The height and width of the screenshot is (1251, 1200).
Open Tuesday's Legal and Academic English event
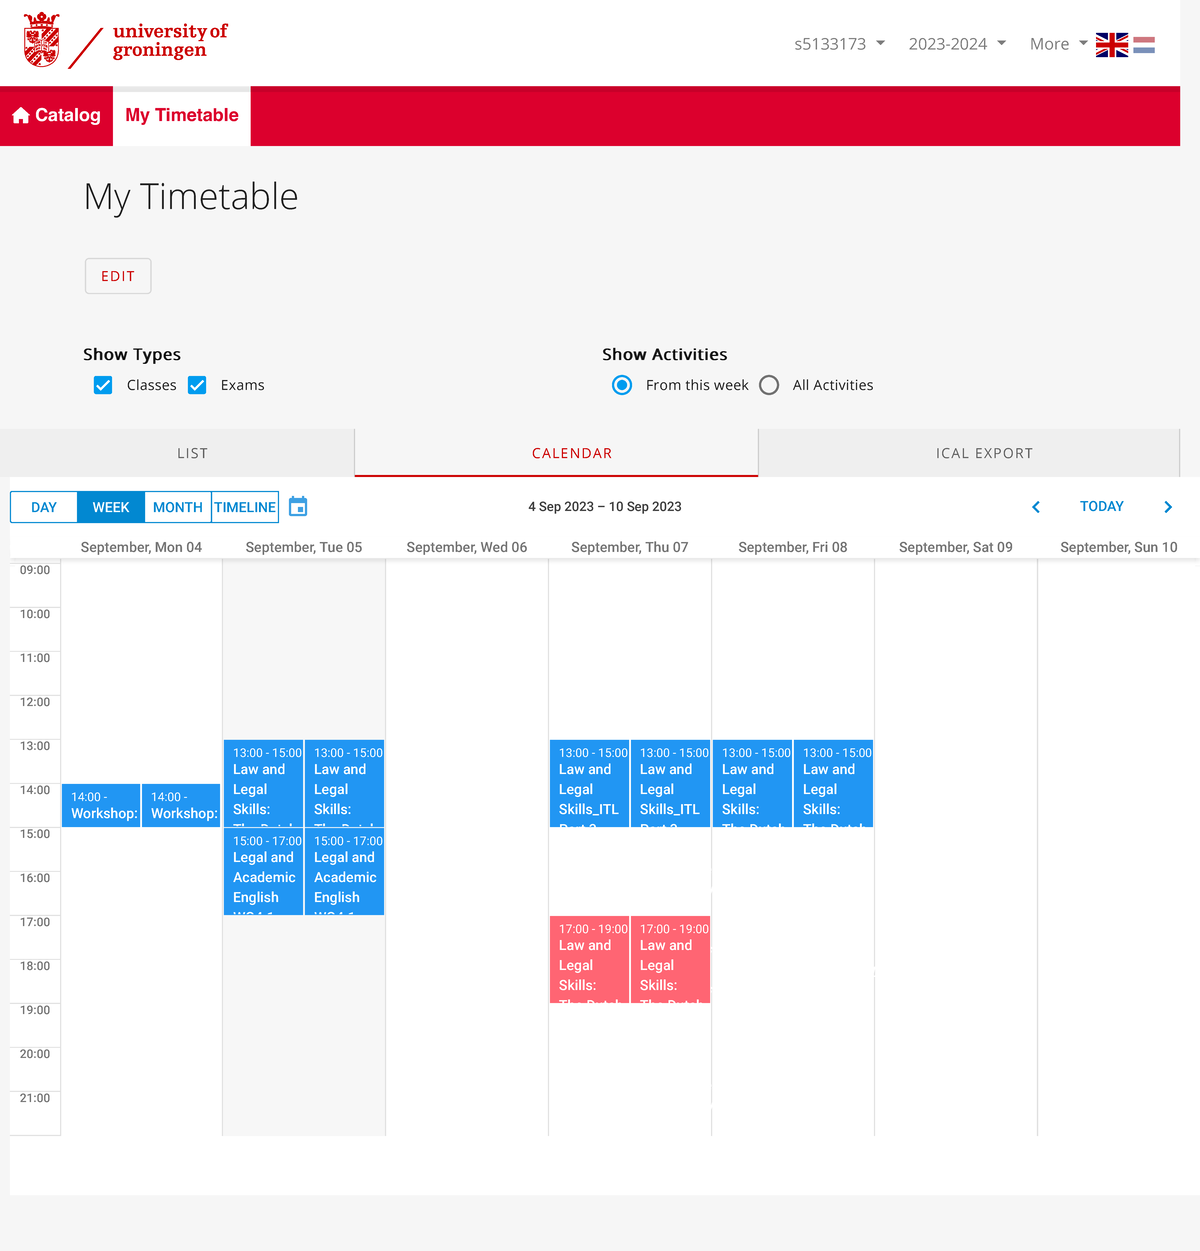click(264, 870)
